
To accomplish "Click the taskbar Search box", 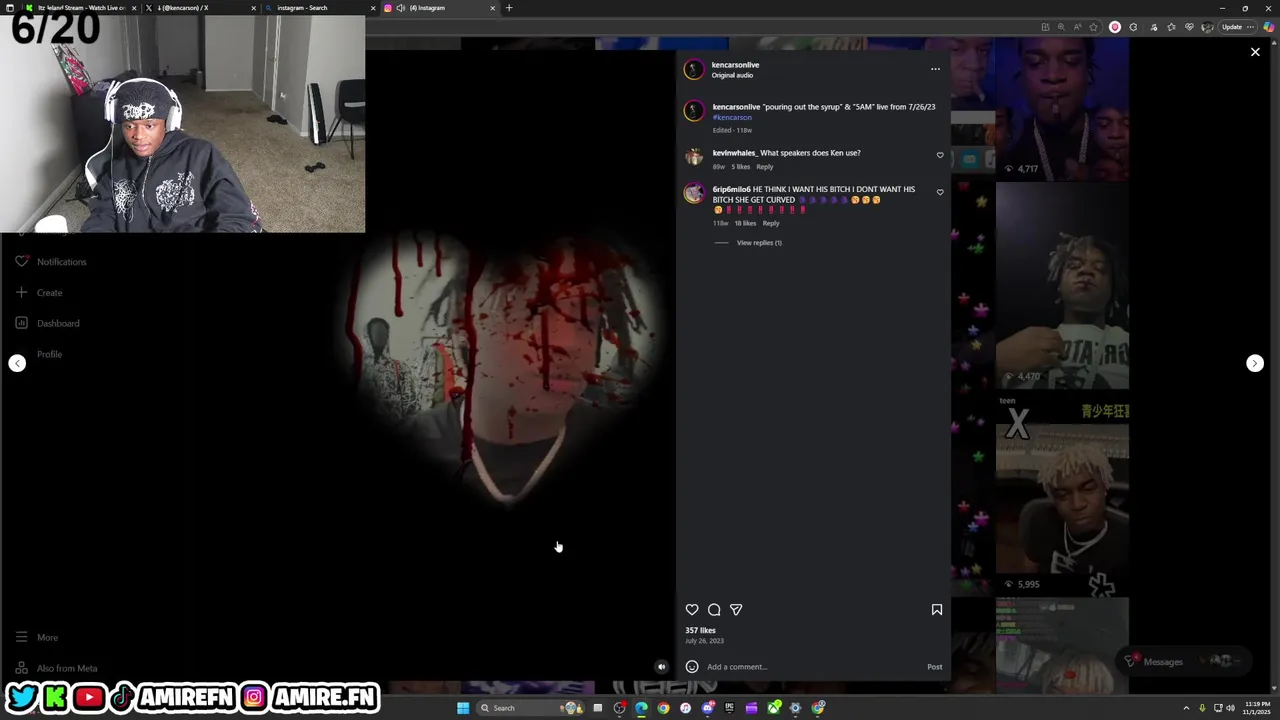I will [x=530, y=708].
